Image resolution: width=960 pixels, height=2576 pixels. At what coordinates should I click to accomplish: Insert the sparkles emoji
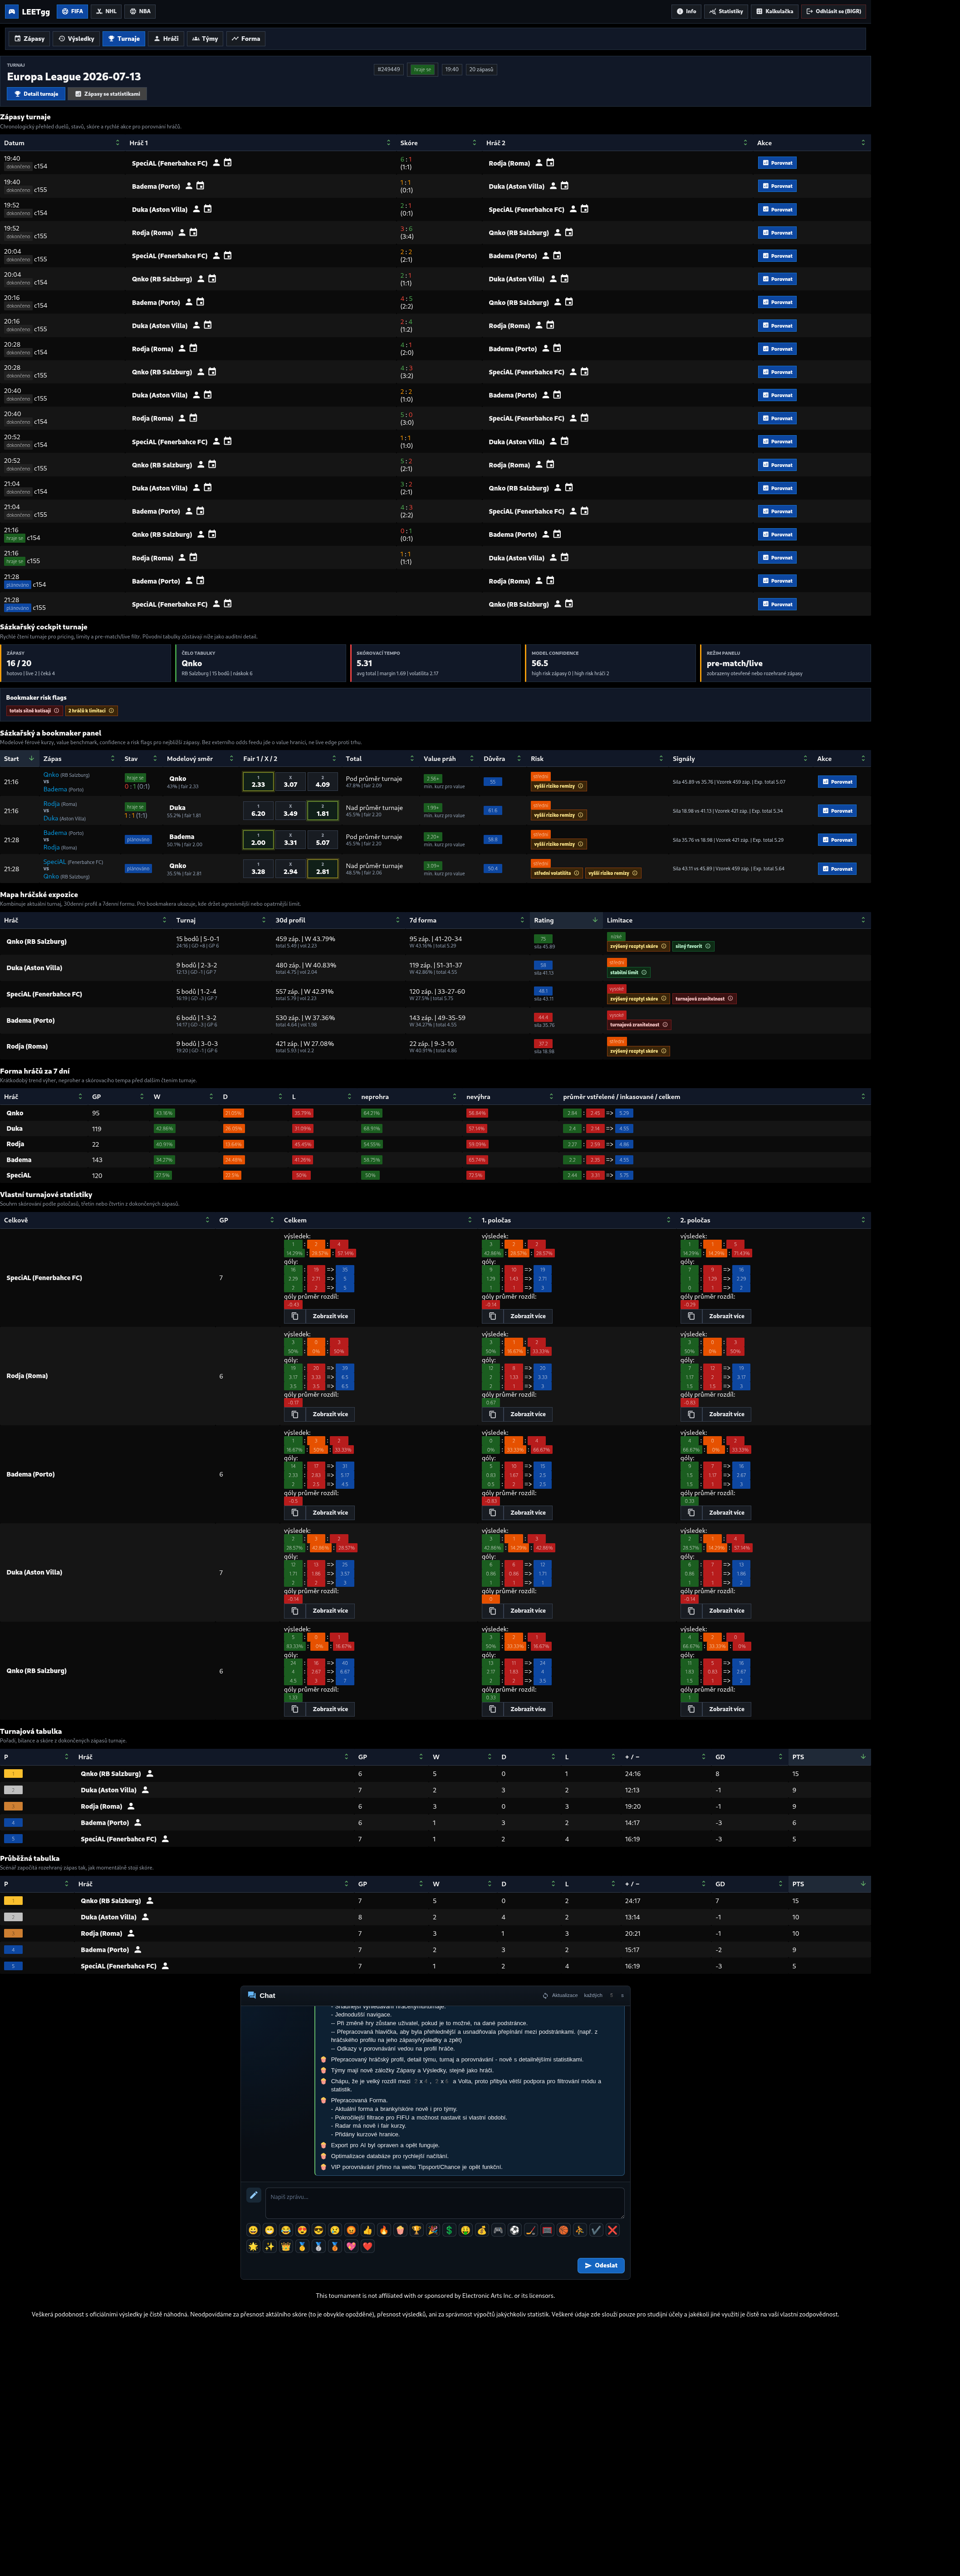270,2246
